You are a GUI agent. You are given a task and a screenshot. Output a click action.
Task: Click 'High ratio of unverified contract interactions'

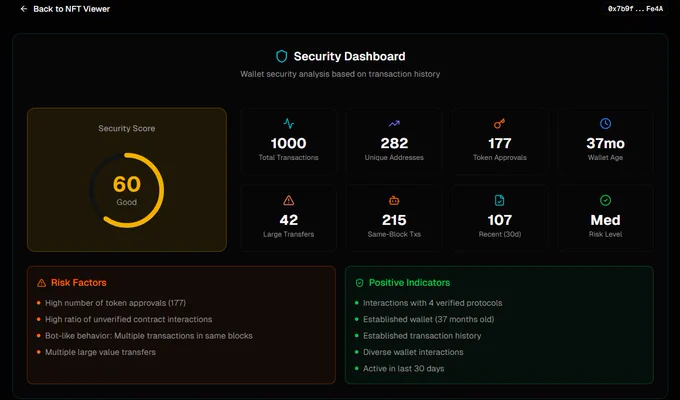(129, 319)
